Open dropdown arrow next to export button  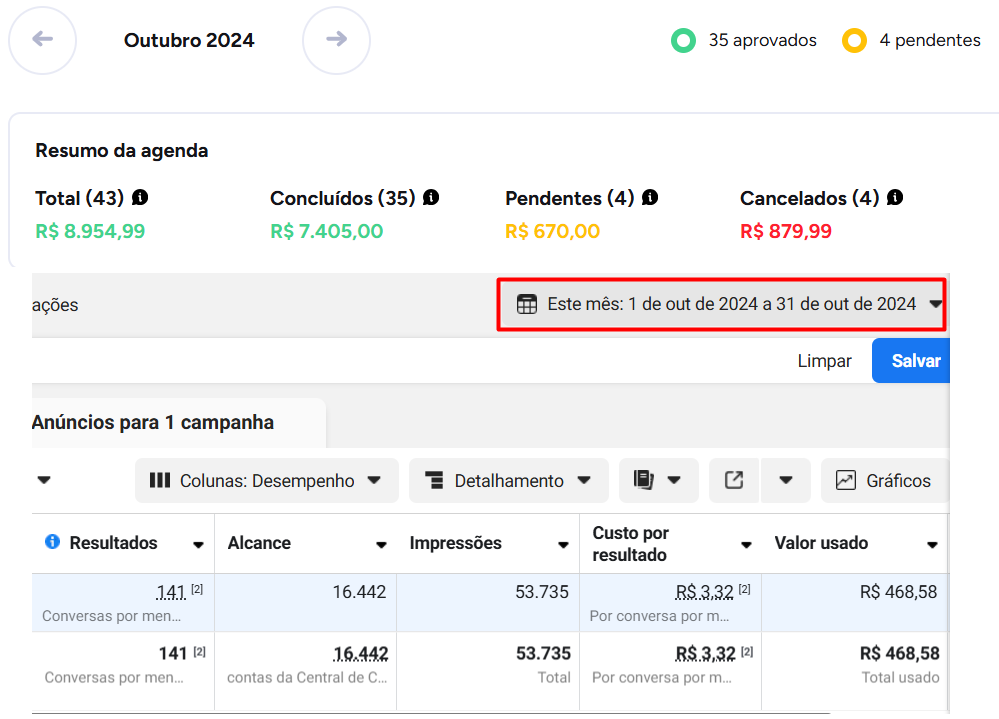pos(786,481)
